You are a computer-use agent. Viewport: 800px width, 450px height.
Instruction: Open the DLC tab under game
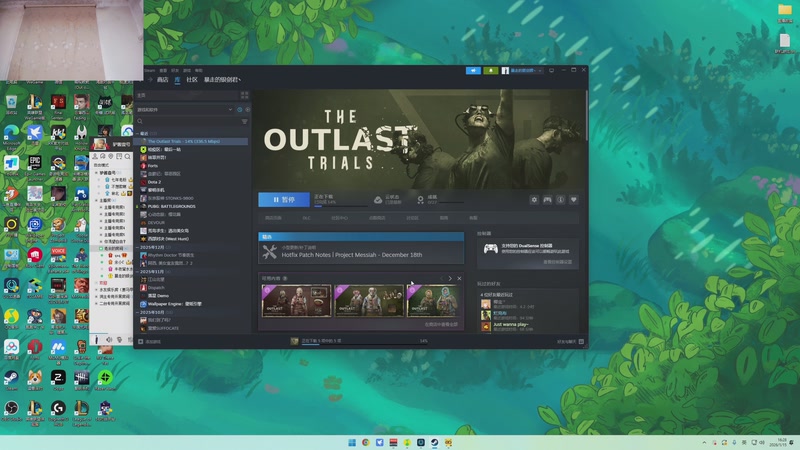point(306,218)
